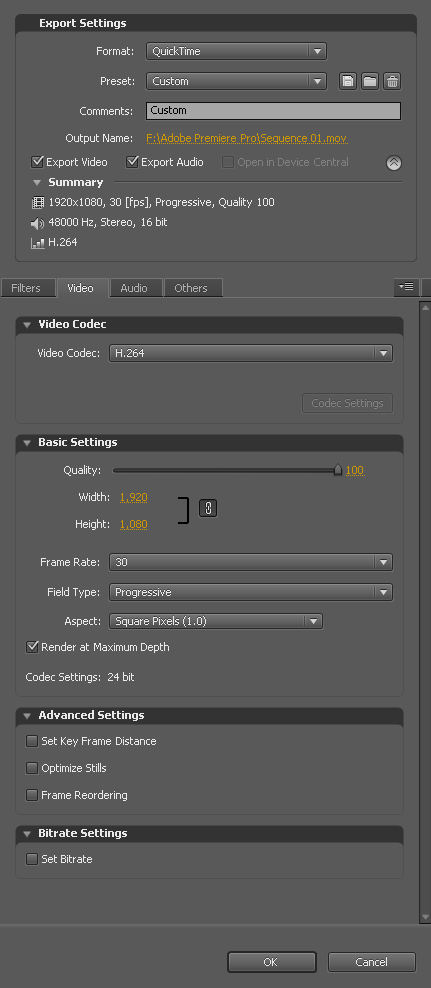The height and width of the screenshot is (988, 431).
Task: Uncheck the Export Video checkbox
Action: (x=37, y=162)
